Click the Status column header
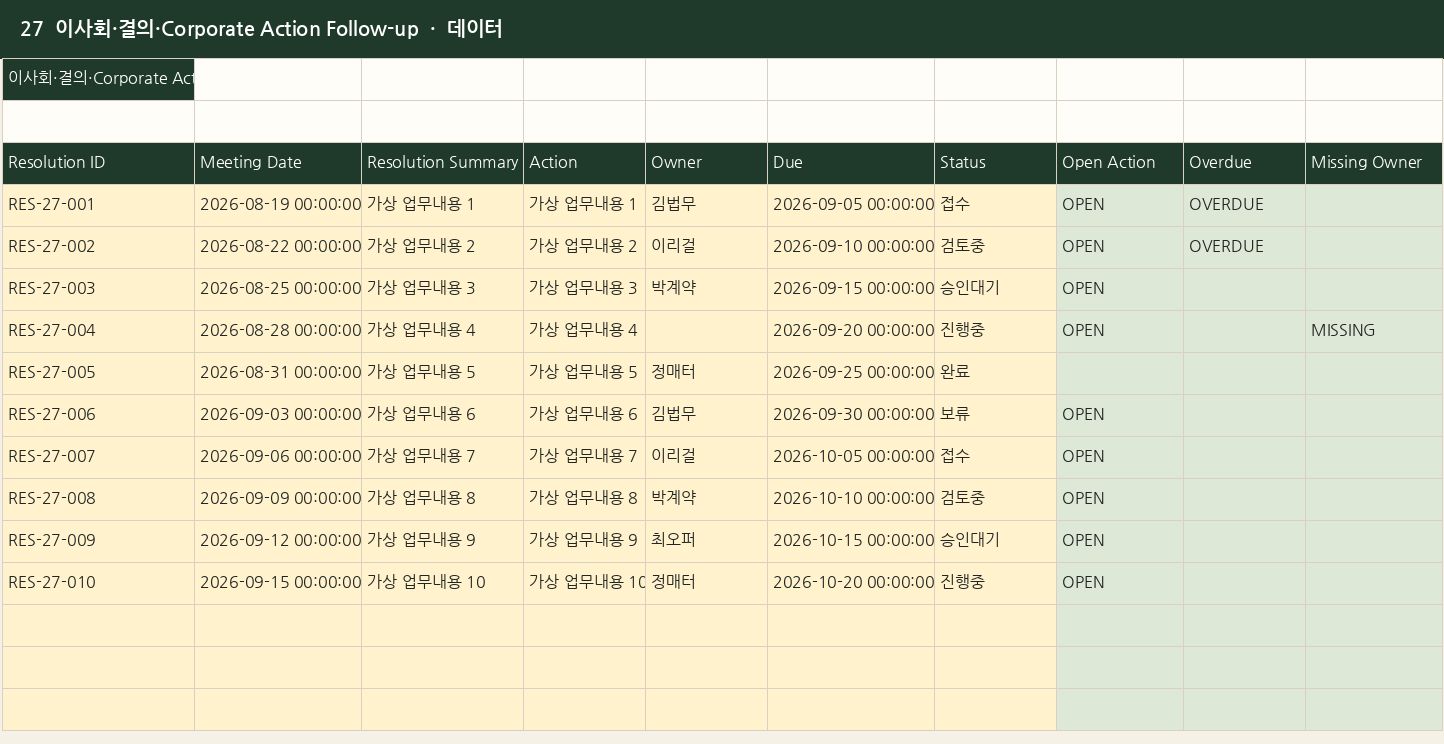Image resolution: width=1444 pixels, height=744 pixels. pos(995,163)
